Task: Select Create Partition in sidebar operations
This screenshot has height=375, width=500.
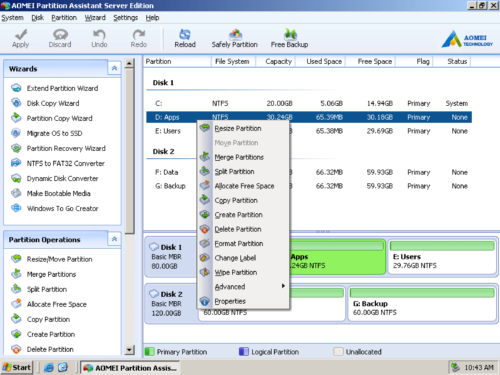Action: point(43,334)
